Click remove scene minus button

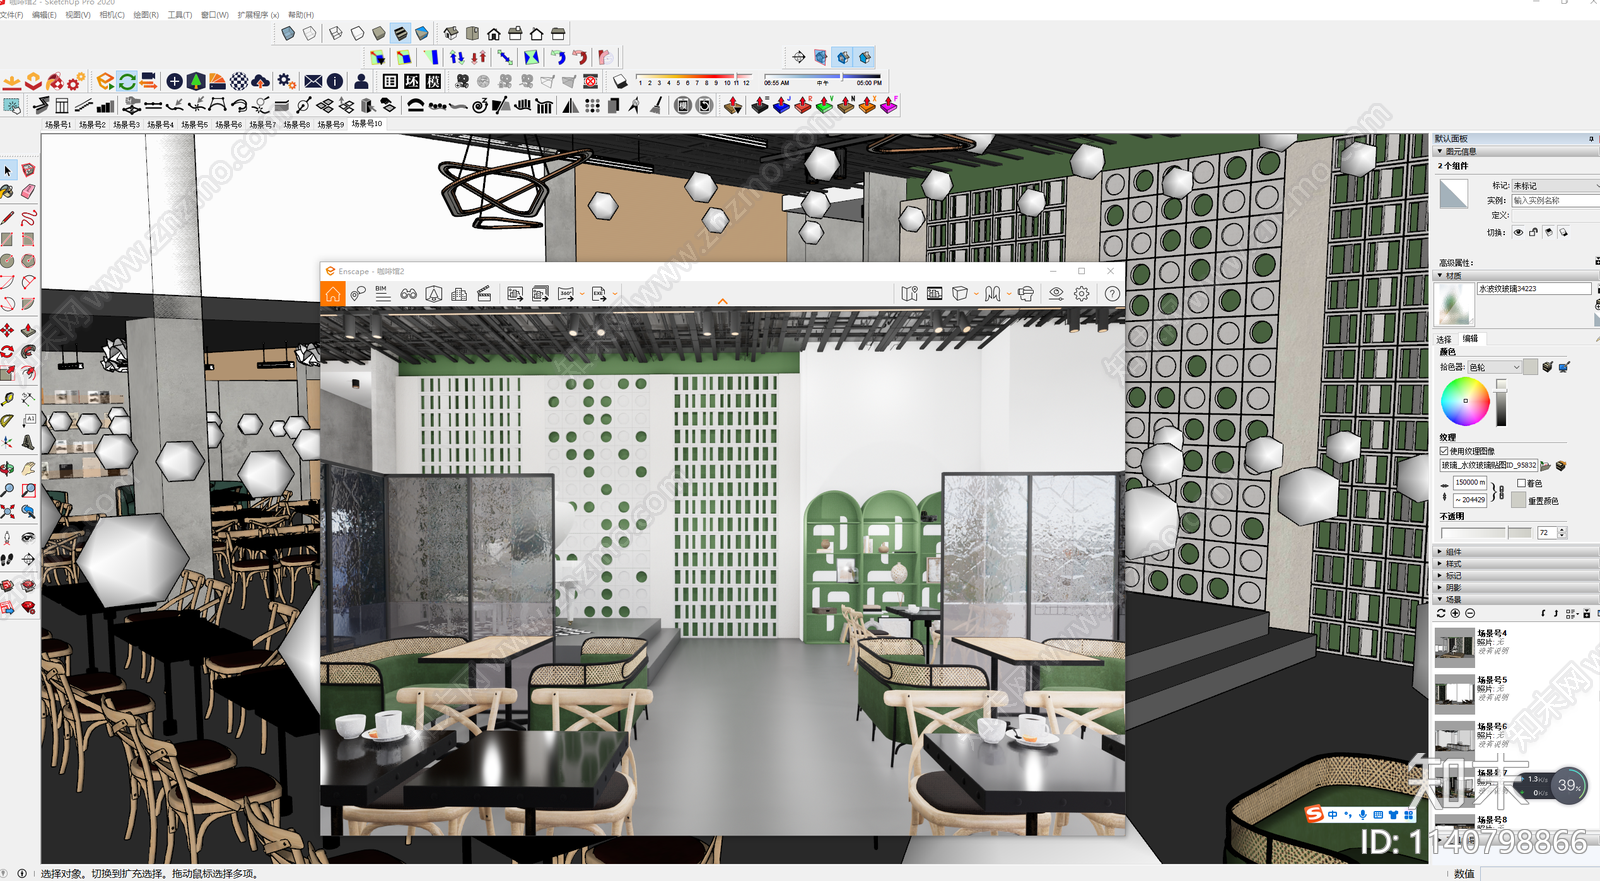[1470, 613]
